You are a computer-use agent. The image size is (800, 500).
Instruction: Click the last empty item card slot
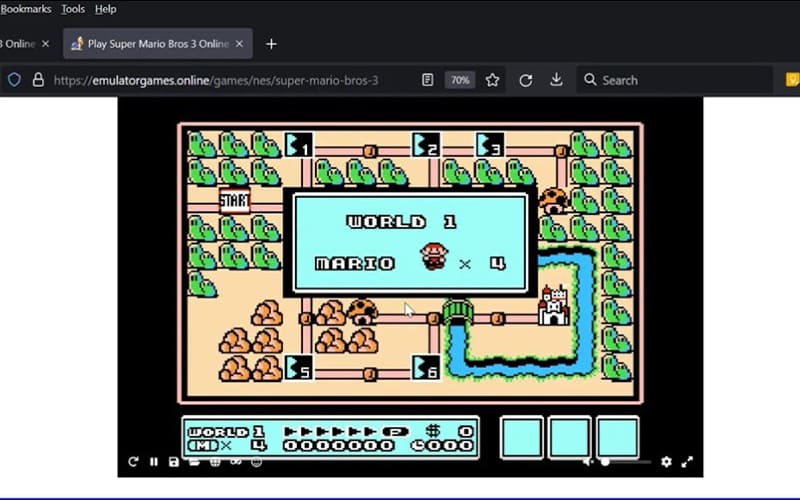coord(617,438)
